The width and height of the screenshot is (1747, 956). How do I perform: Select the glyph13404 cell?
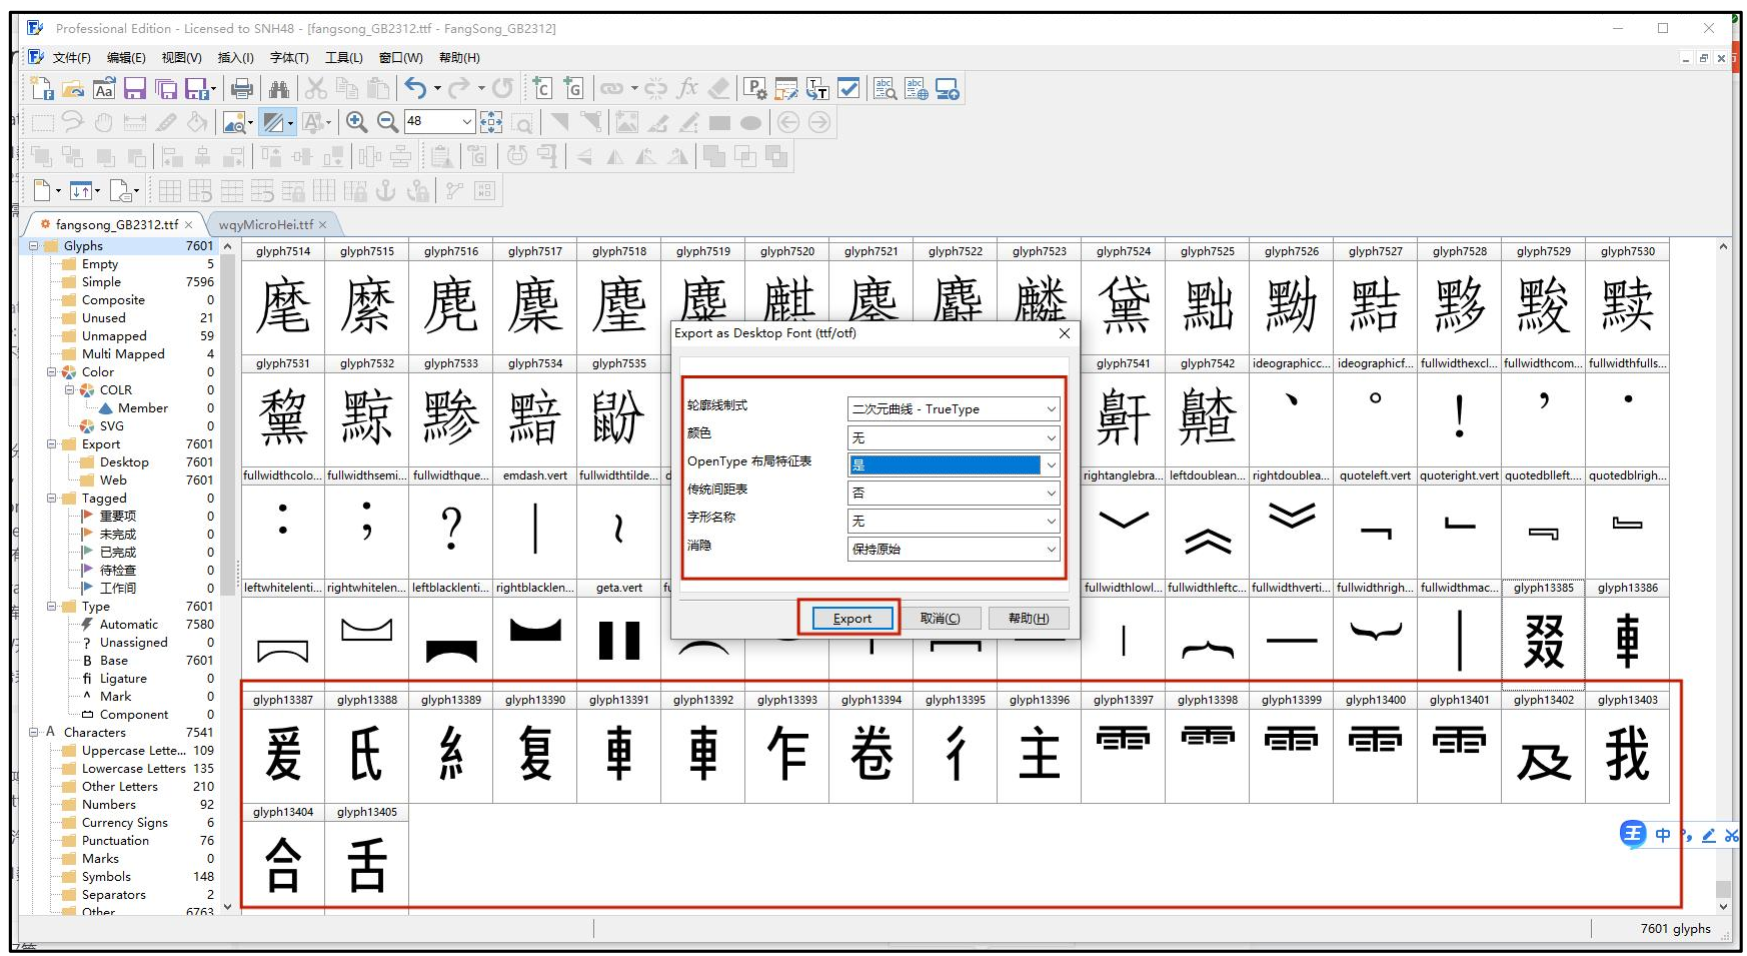(283, 862)
